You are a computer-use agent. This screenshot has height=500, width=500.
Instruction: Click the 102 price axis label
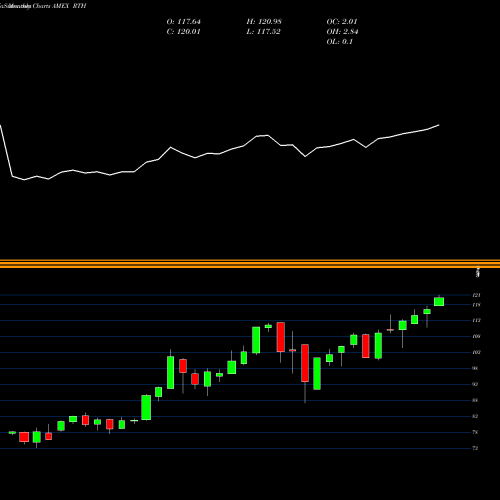[476, 352]
